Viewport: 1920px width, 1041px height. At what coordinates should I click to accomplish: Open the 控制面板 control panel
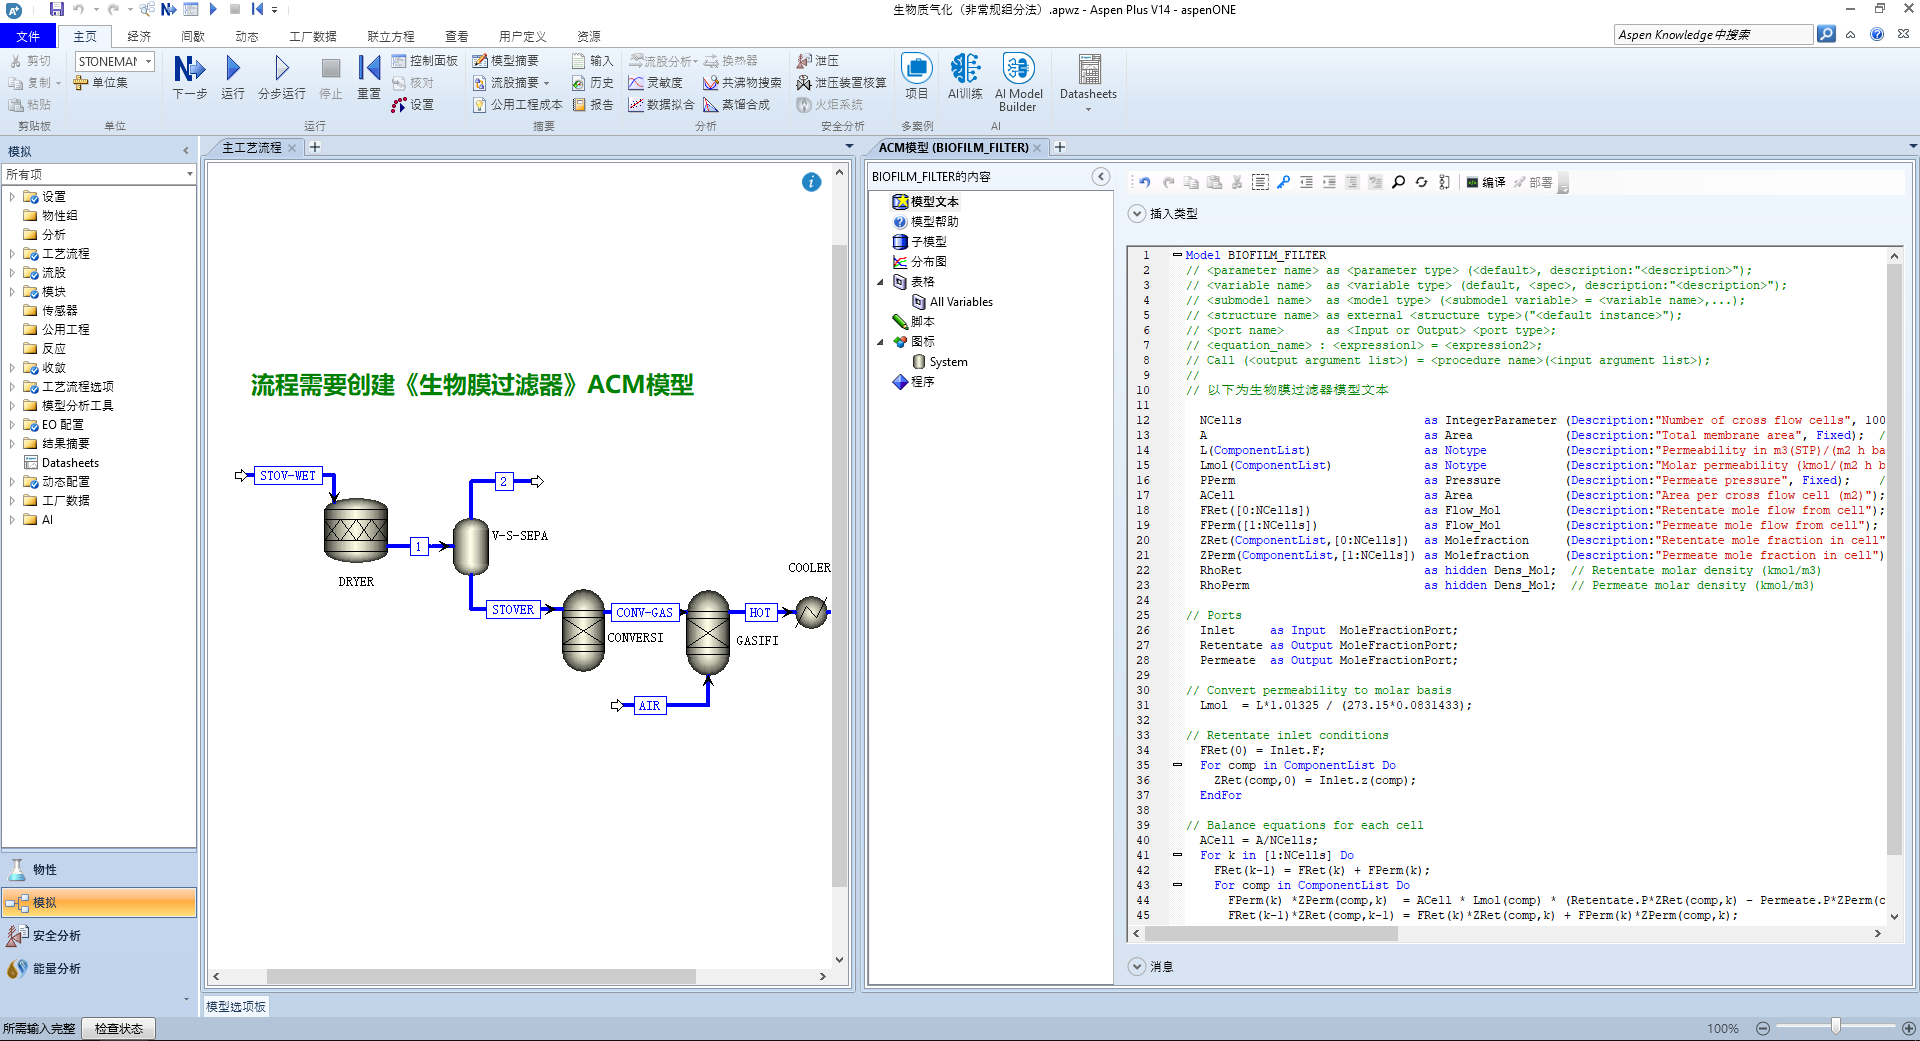[424, 61]
